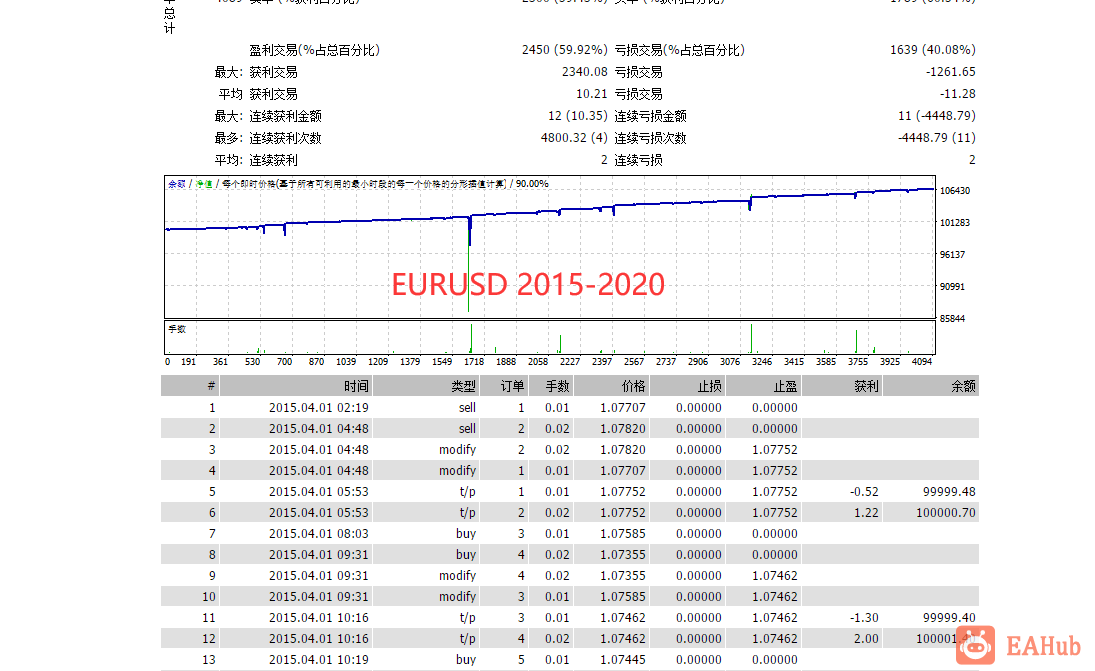Select the time cell 2015.04.01 02:19

[318, 408]
